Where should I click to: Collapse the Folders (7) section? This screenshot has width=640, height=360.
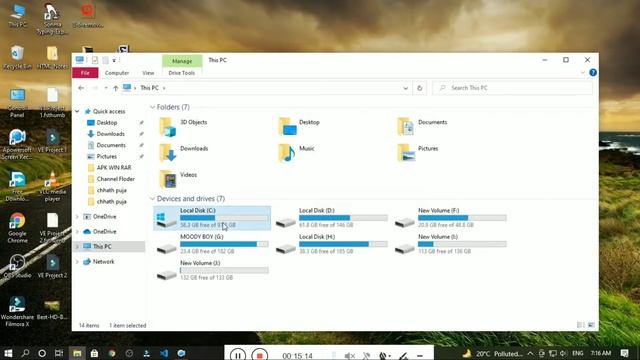pyautogui.click(x=152, y=107)
